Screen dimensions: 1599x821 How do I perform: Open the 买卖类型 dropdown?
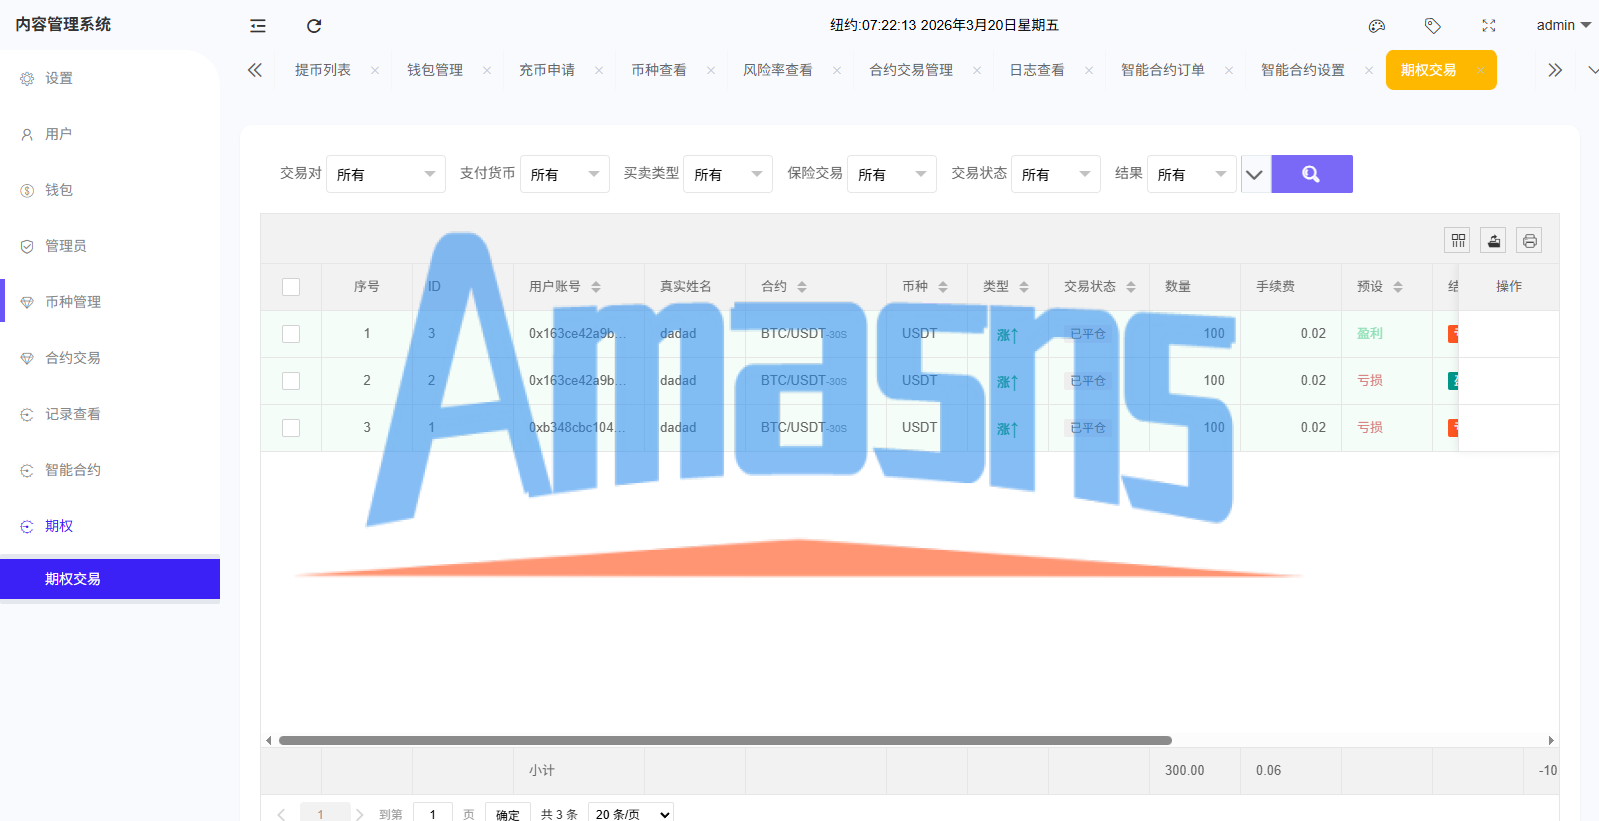pos(728,174)
